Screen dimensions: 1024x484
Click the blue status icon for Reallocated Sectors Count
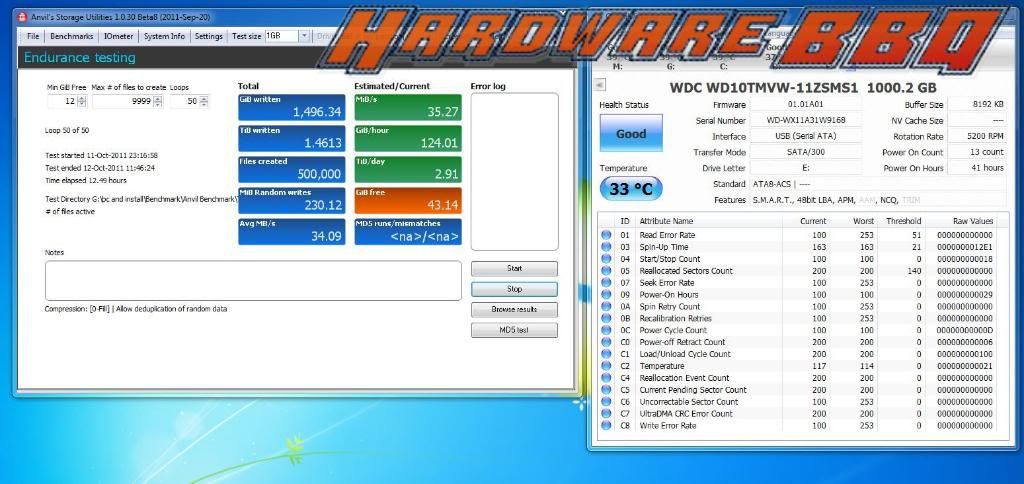click(x=606, y=270)
